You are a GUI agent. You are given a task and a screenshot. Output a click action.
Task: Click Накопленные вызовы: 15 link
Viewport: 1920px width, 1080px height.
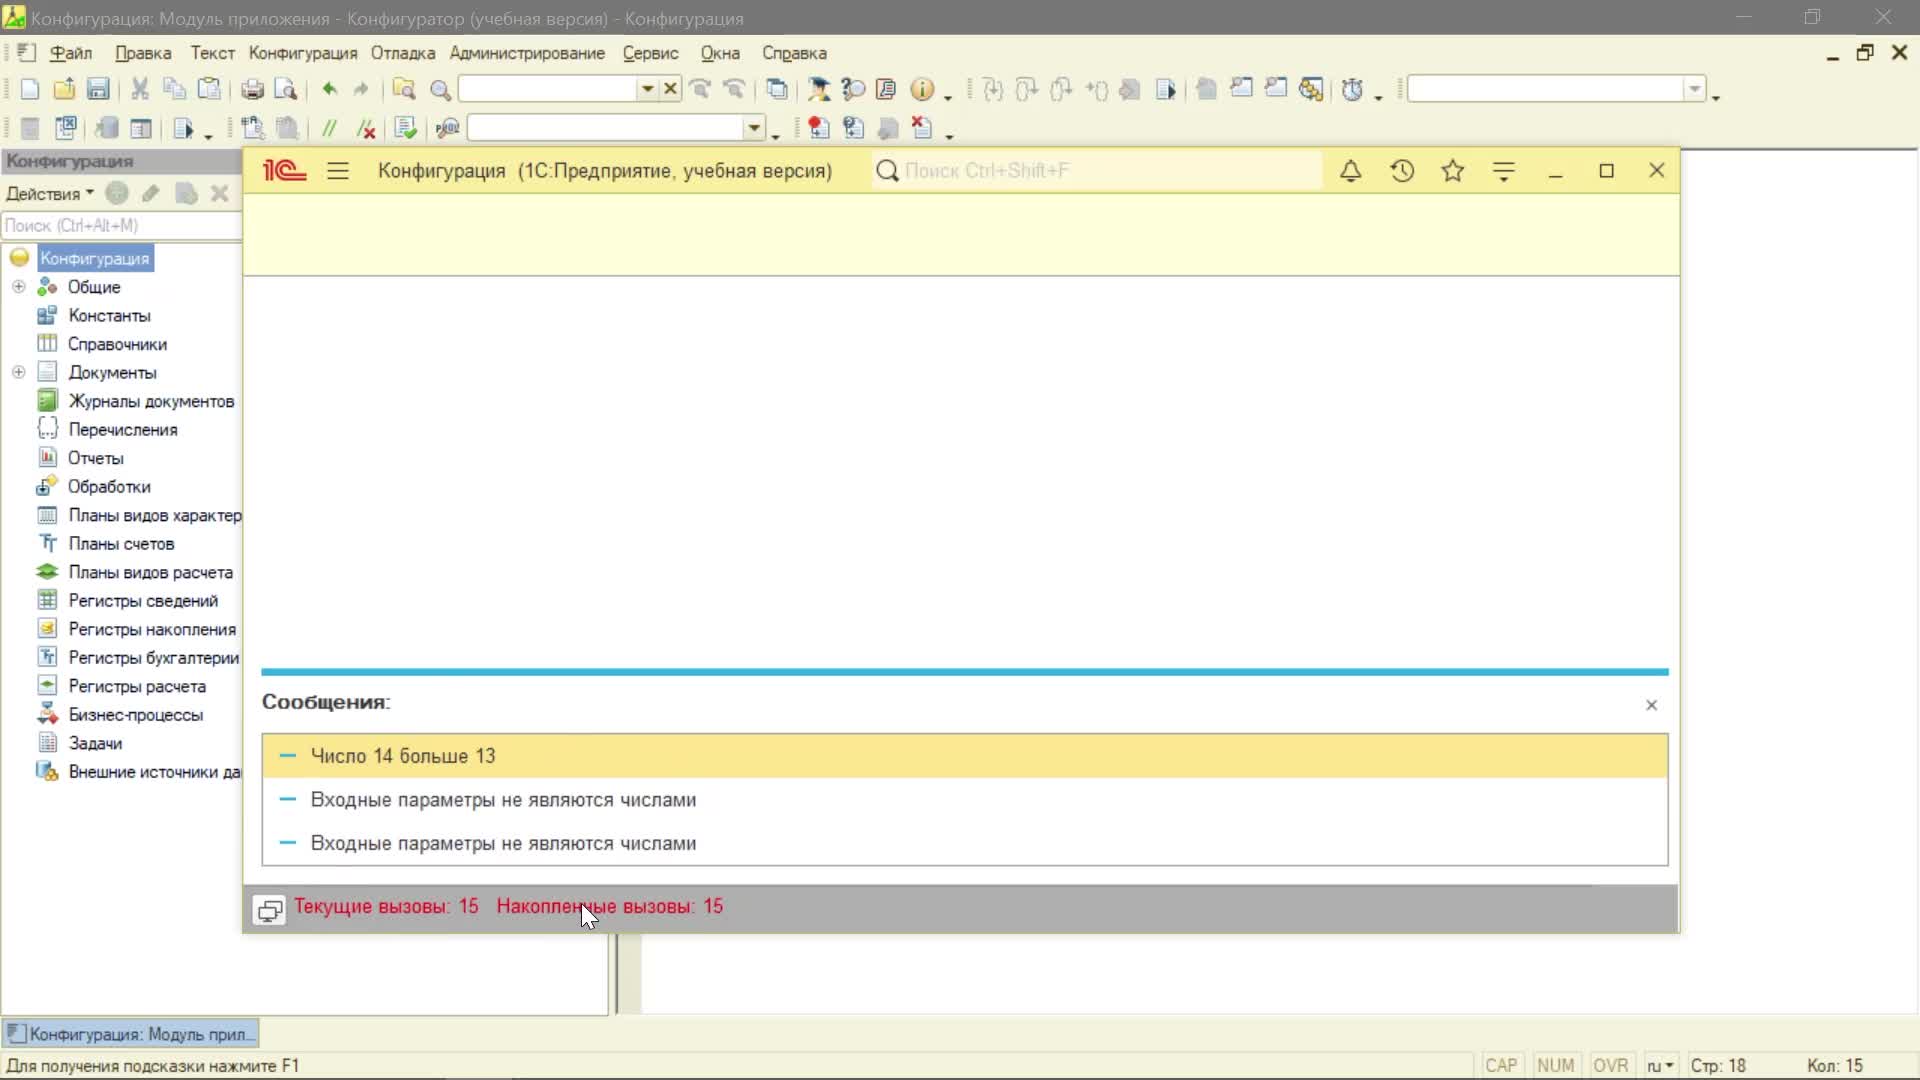(x=610, y=907)
